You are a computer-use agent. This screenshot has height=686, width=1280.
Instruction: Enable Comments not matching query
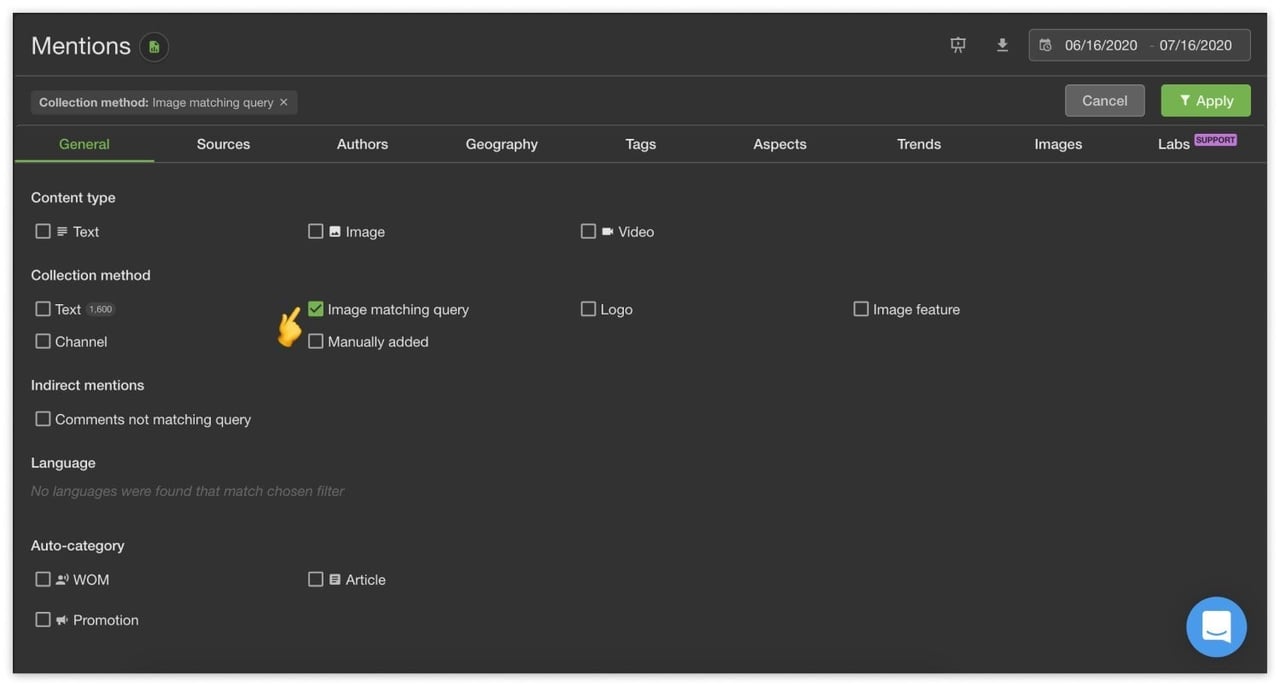click(43, 419)
